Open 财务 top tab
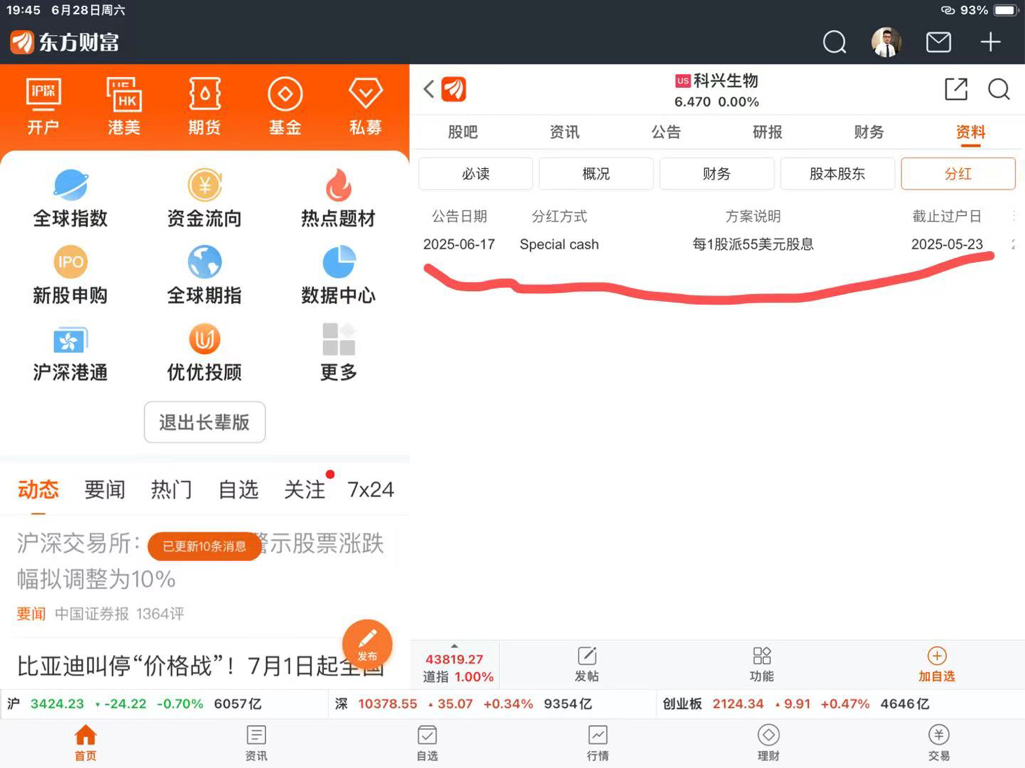This screenshot has height=768, width=1025. pos(869,132)
